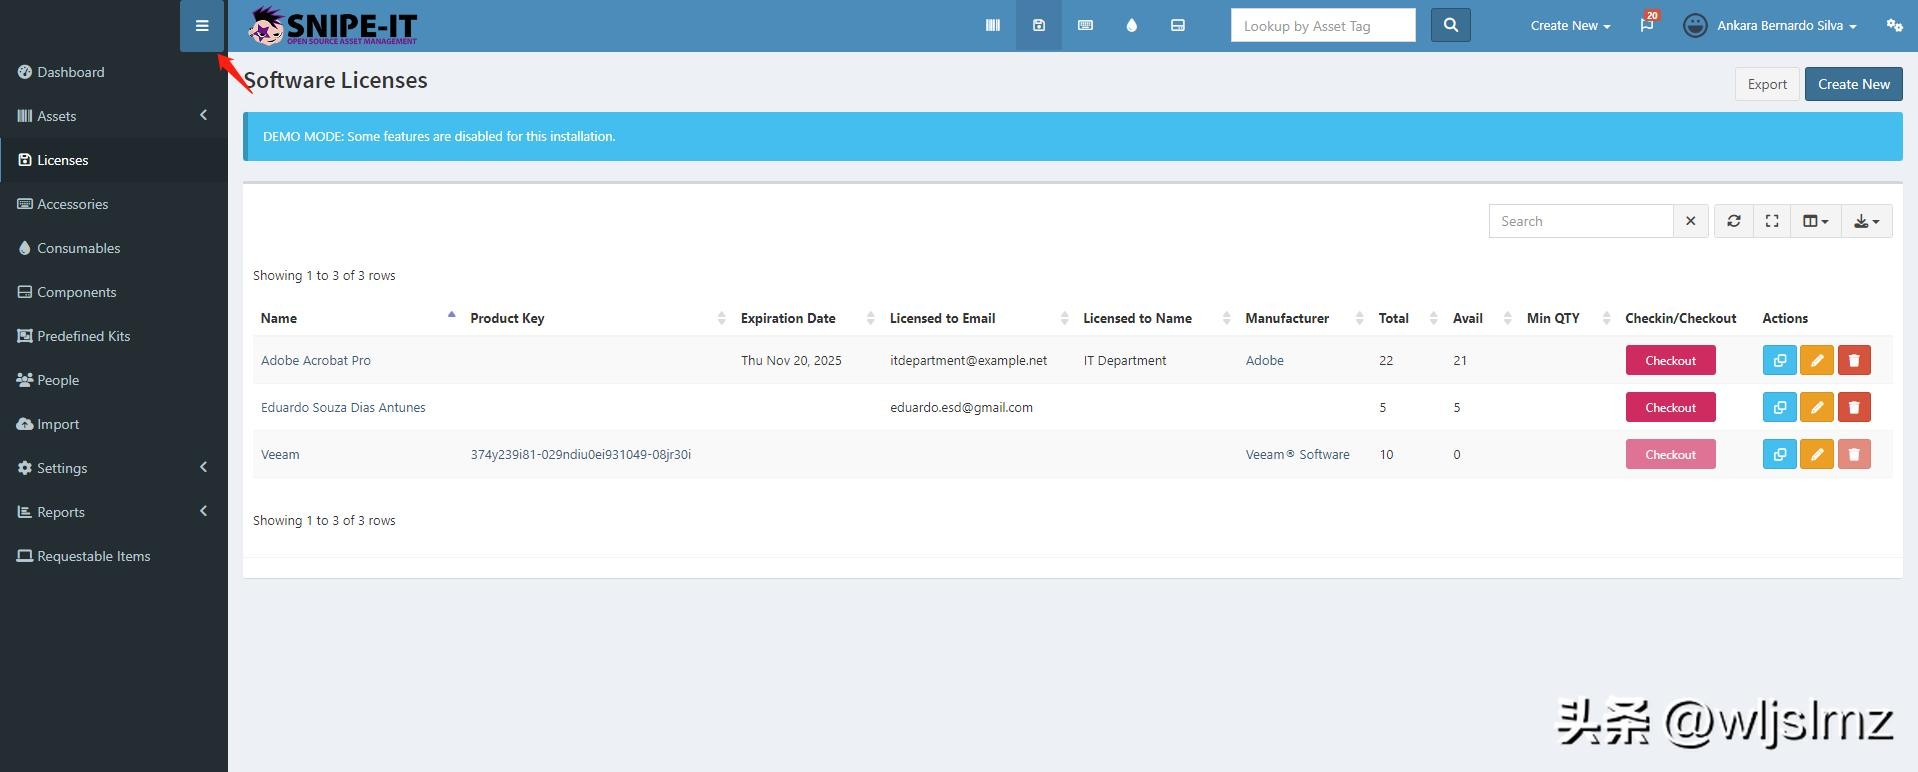Open People from the sidebar

(58, 380)
